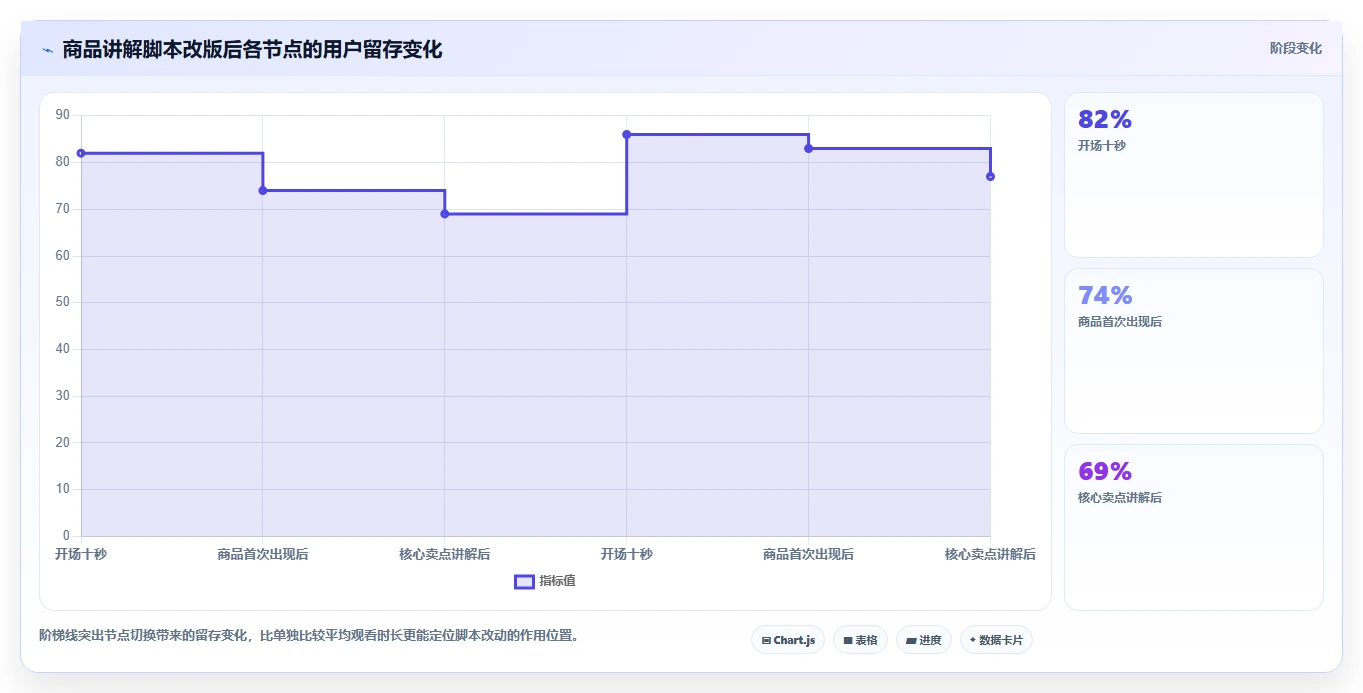Screen dimensions: 1363x693
Task: Select the 进度 chip
Action: (x=924, y=640)
